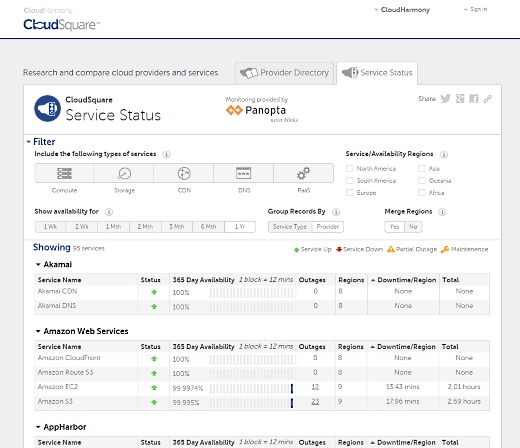Show availability for 2 Mth
Image resolution: width=520 pixels, height=448 pixels.
145,227
